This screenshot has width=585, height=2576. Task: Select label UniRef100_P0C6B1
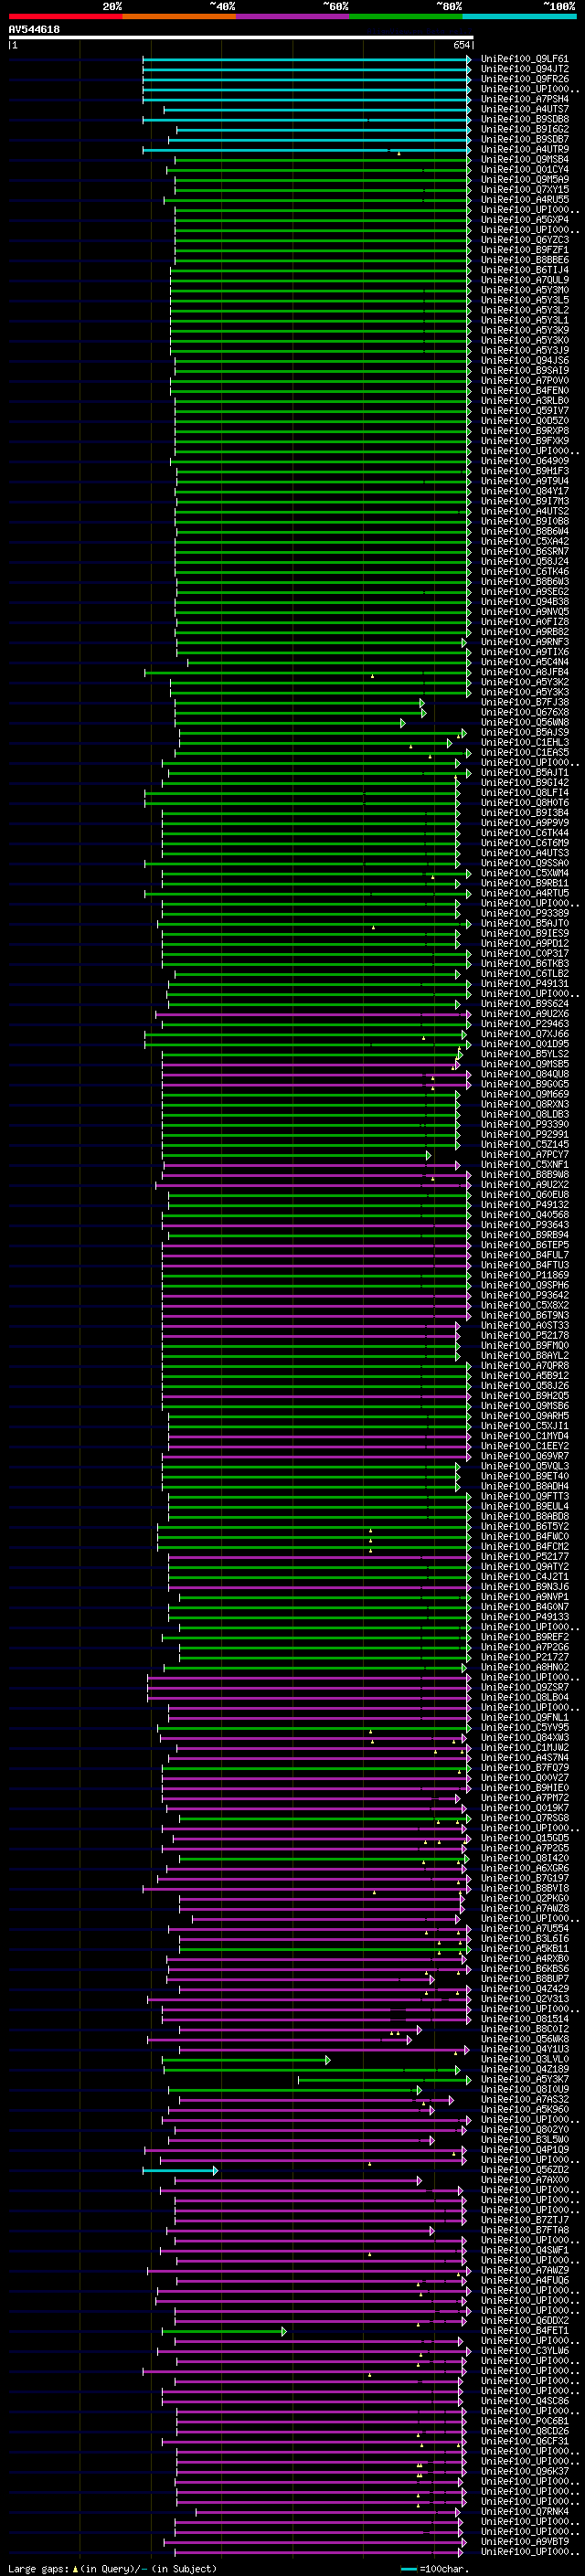click(525, 2421)
